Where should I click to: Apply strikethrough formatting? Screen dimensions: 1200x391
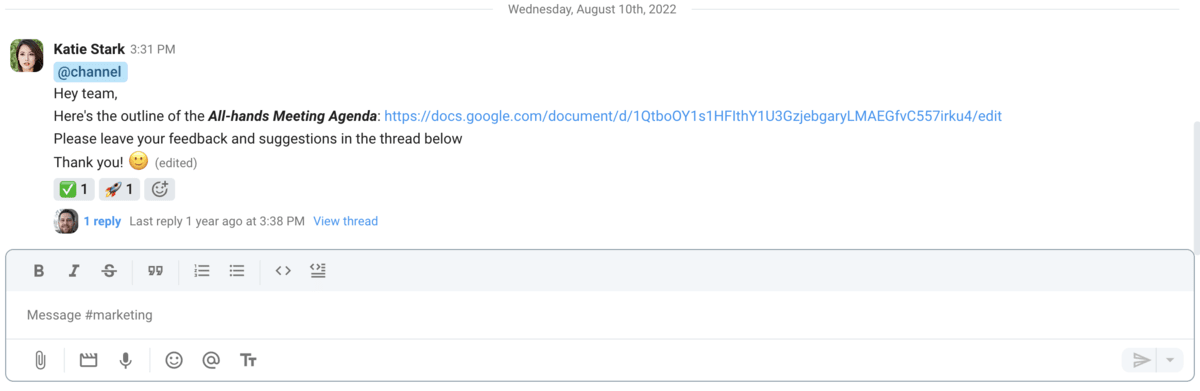pyautogui.click(x=110, y=271)
